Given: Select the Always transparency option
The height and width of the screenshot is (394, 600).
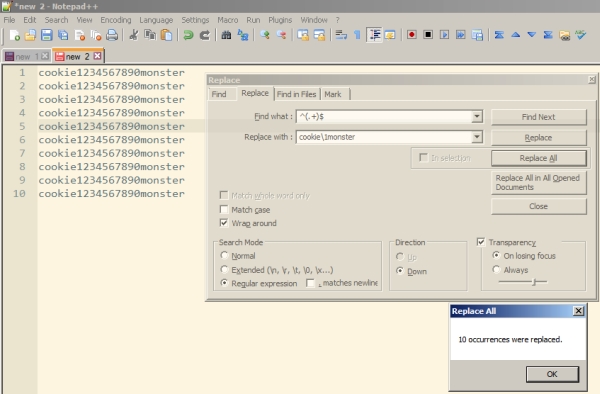Looking at the screenshot, I should tap(496, 269).
